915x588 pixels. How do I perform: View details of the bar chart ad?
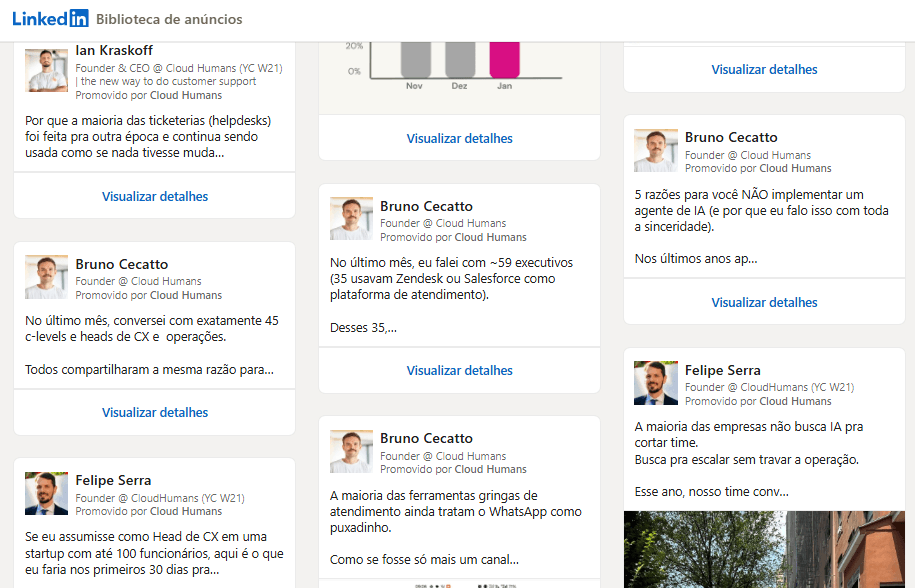point(459,139)
